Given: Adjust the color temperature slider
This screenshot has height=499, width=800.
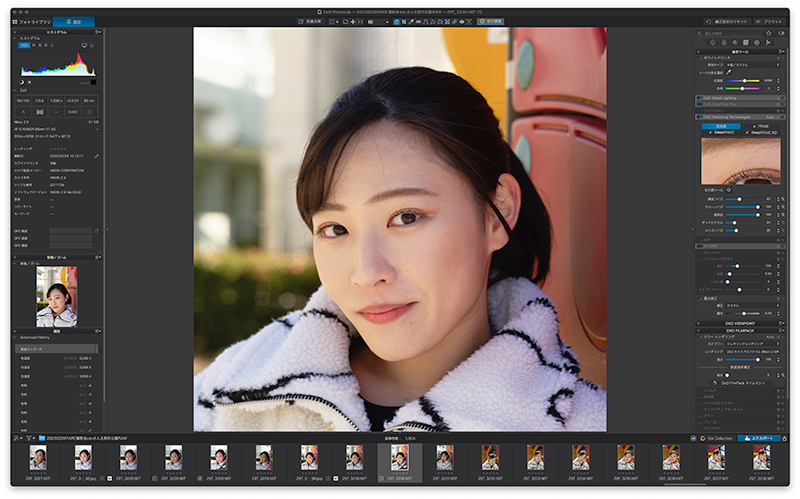Looking at the screenshot, I should point(742,81).
